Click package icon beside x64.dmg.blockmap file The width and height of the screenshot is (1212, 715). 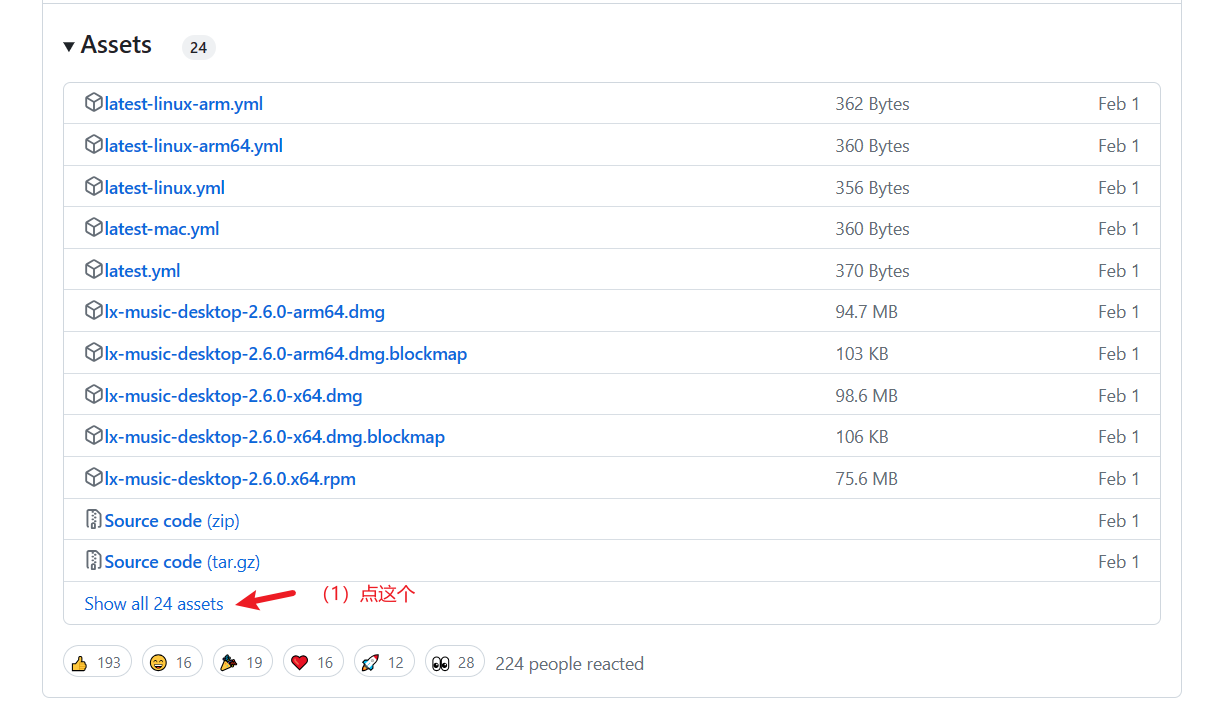[x=94, y=436]
